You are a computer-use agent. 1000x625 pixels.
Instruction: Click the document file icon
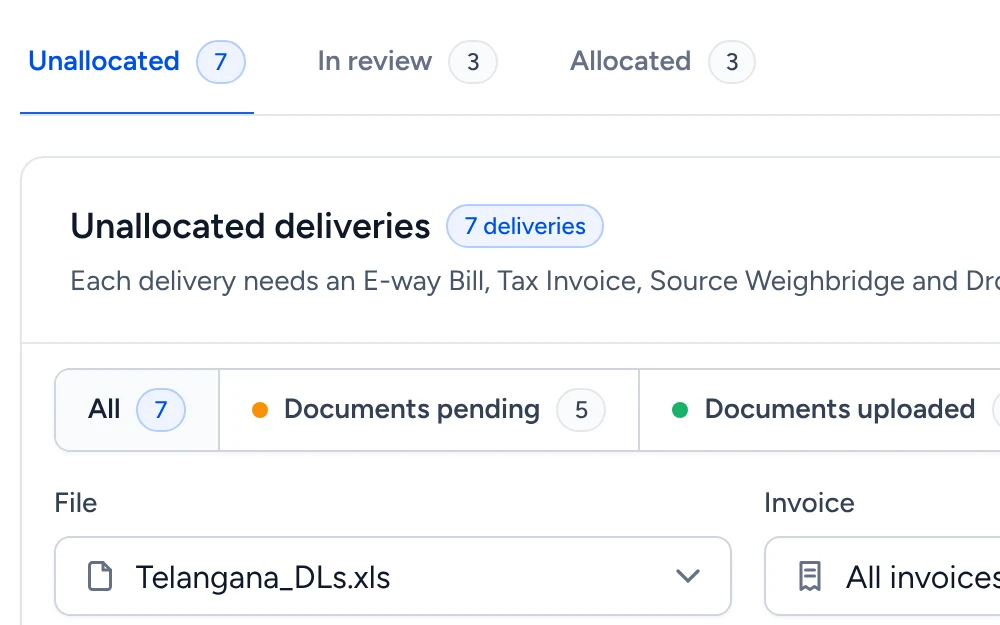[99, 576]
